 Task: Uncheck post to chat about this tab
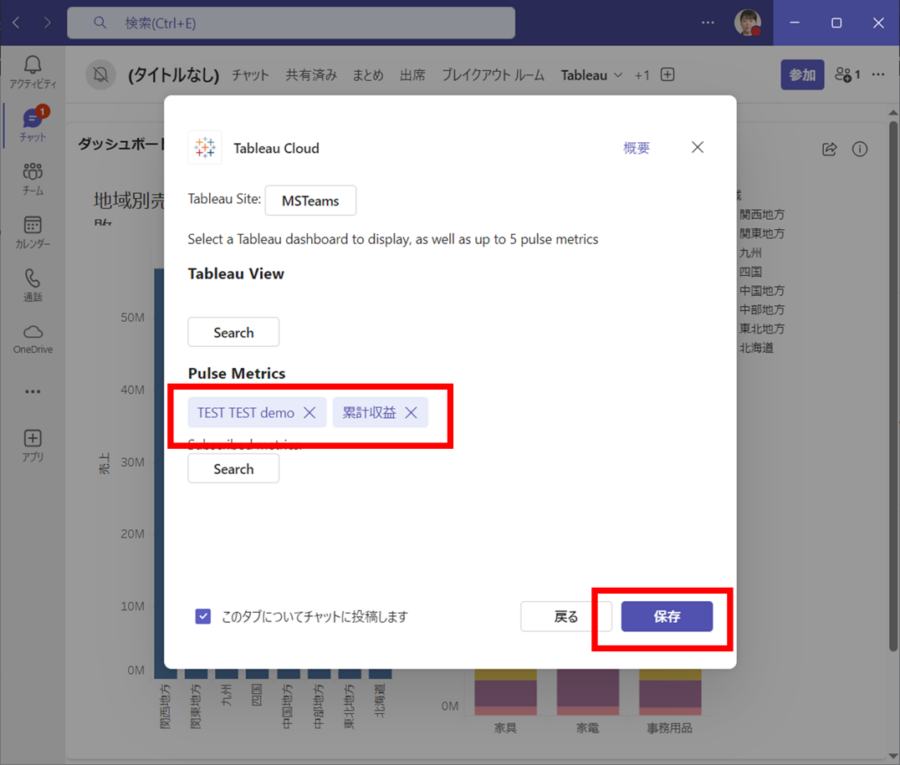(203, 616)
